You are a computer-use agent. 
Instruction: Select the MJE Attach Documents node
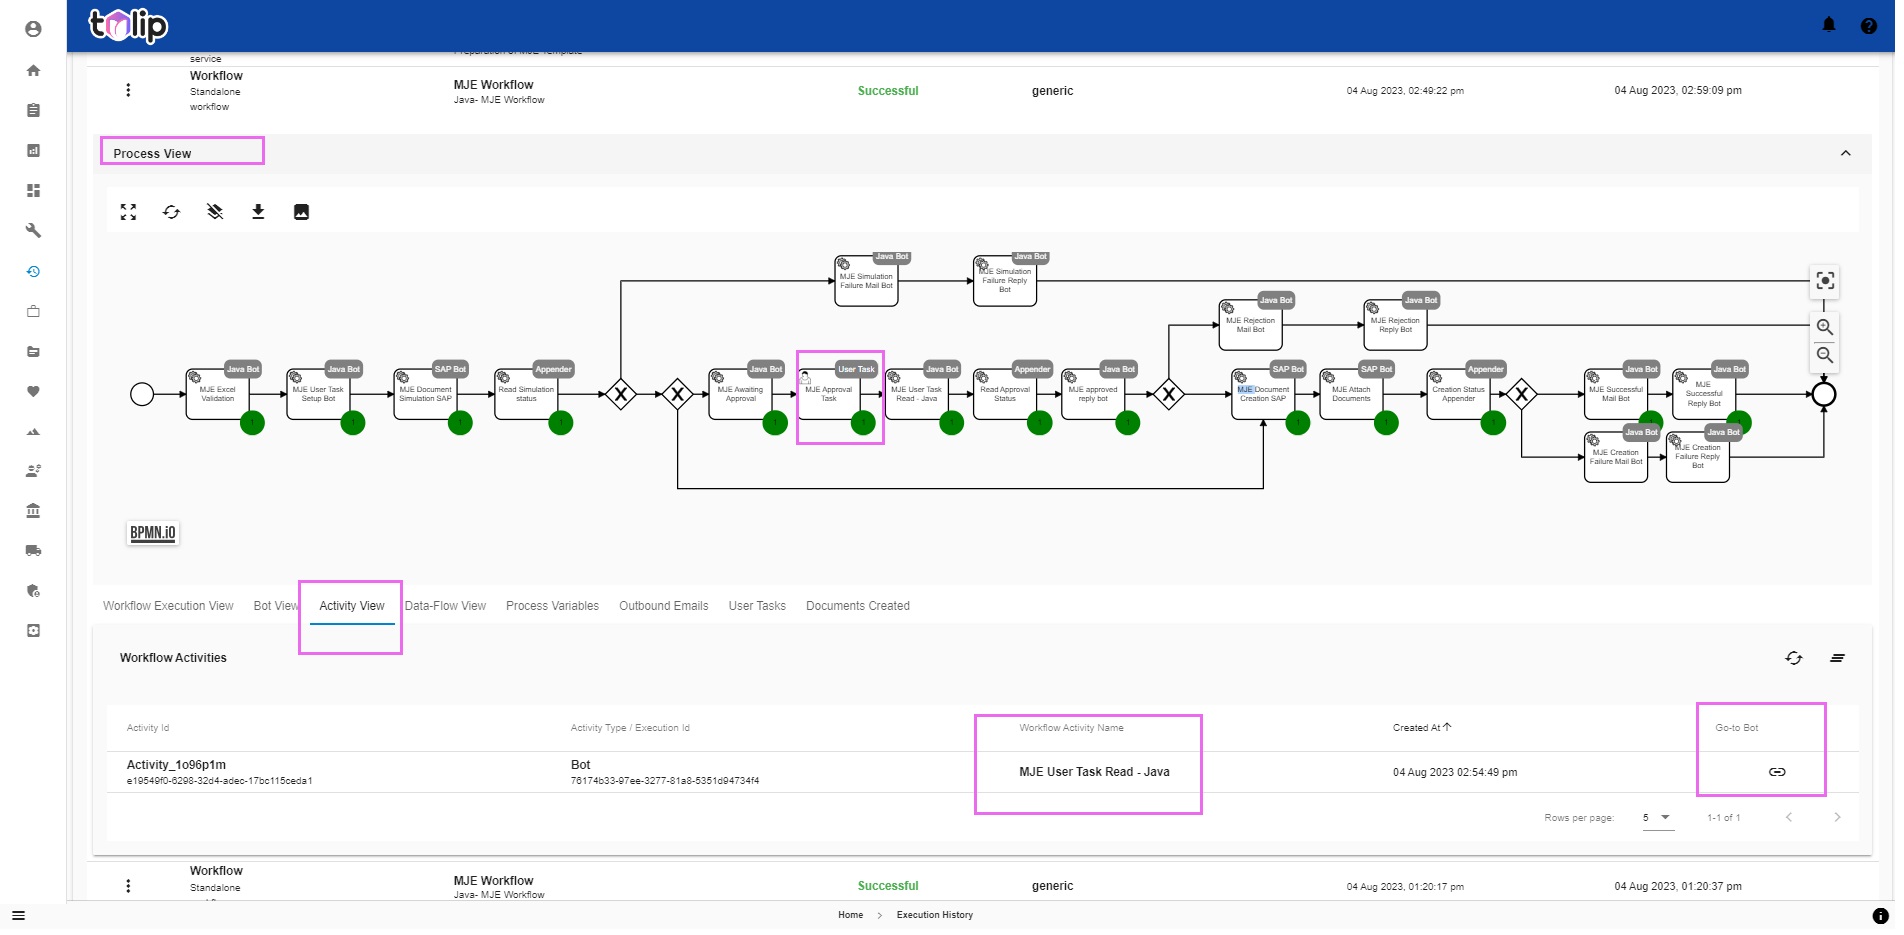1351,394
